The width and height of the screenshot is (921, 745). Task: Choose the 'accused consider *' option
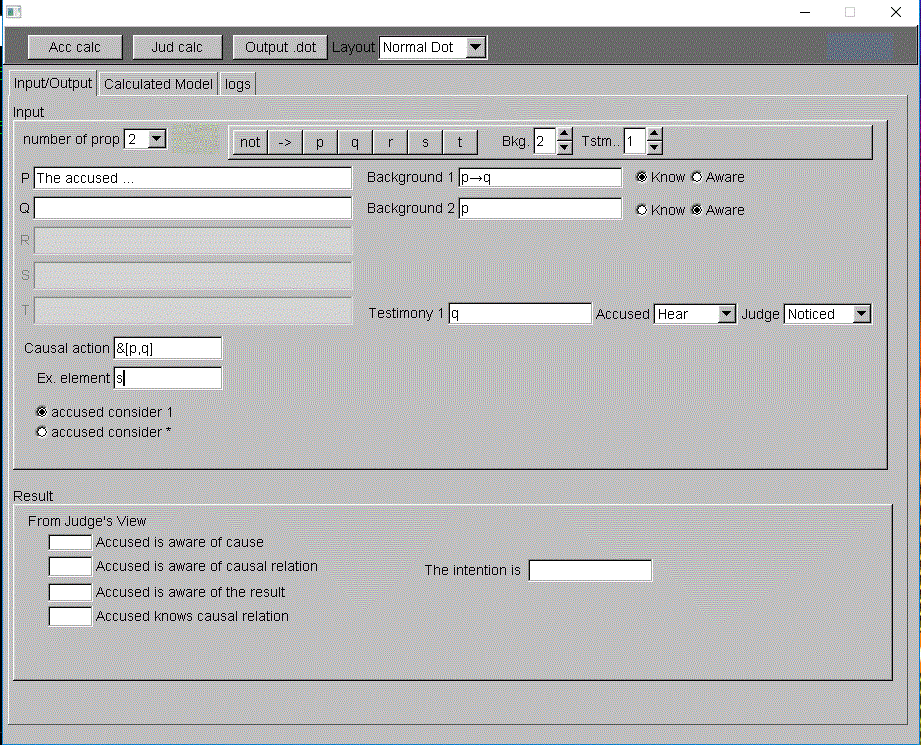click(x=42, y=432)
